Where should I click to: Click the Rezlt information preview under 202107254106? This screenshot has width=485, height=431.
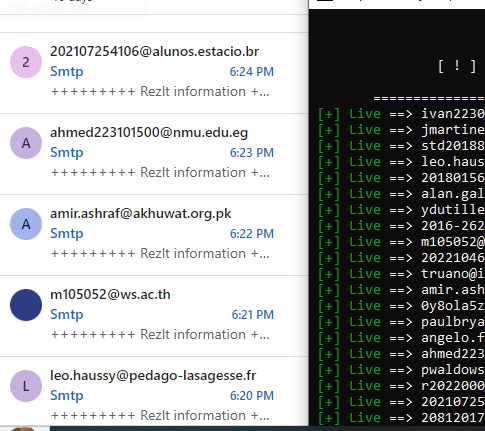(160, 91)
